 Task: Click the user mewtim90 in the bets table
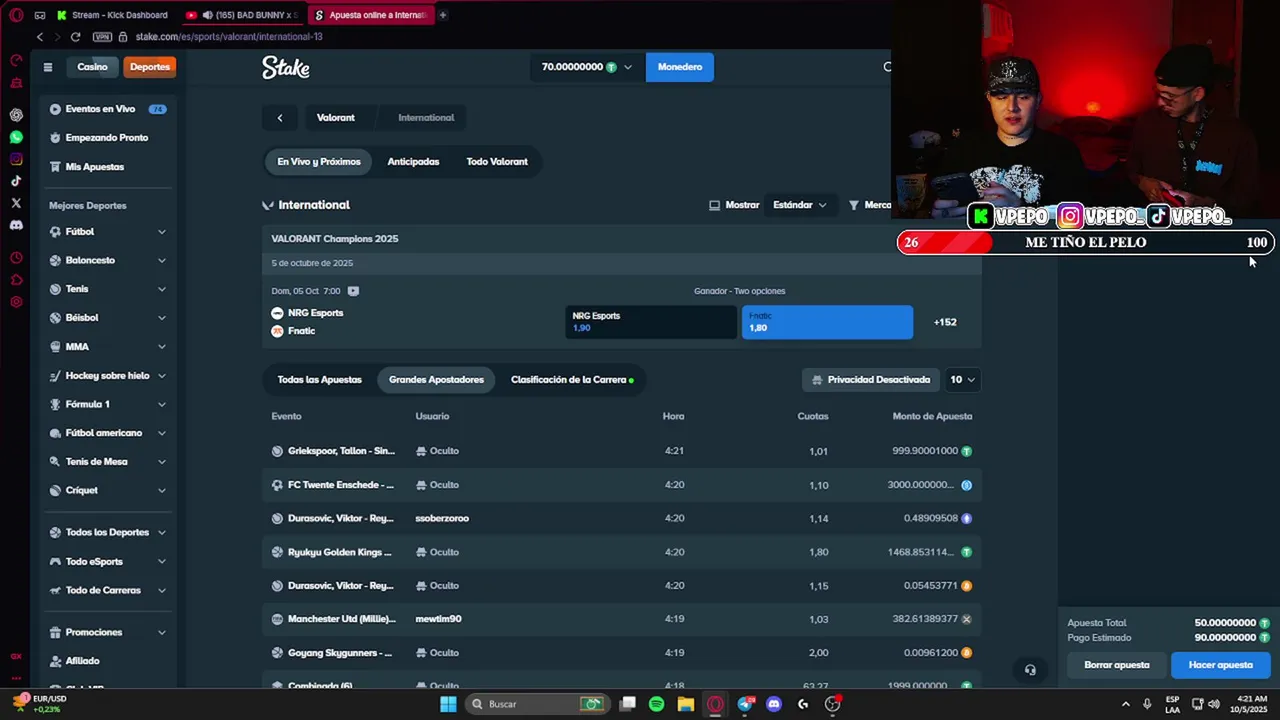(438, 619)
